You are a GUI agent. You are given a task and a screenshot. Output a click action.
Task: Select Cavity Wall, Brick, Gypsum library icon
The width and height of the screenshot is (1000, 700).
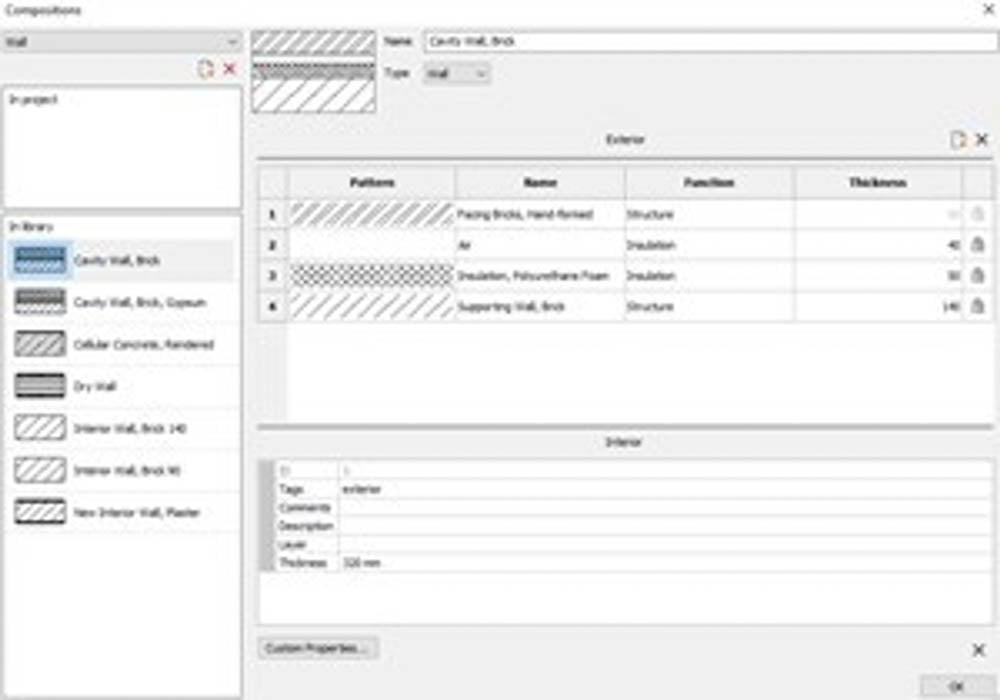pyautogui.click(x=41, y=302)
